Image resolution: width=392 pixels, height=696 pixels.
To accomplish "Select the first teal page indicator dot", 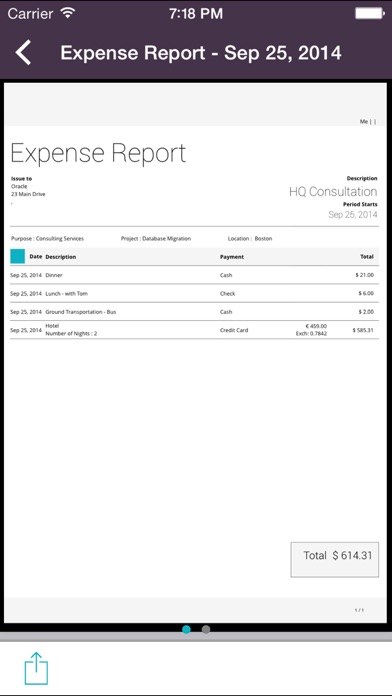I will 186,629.
